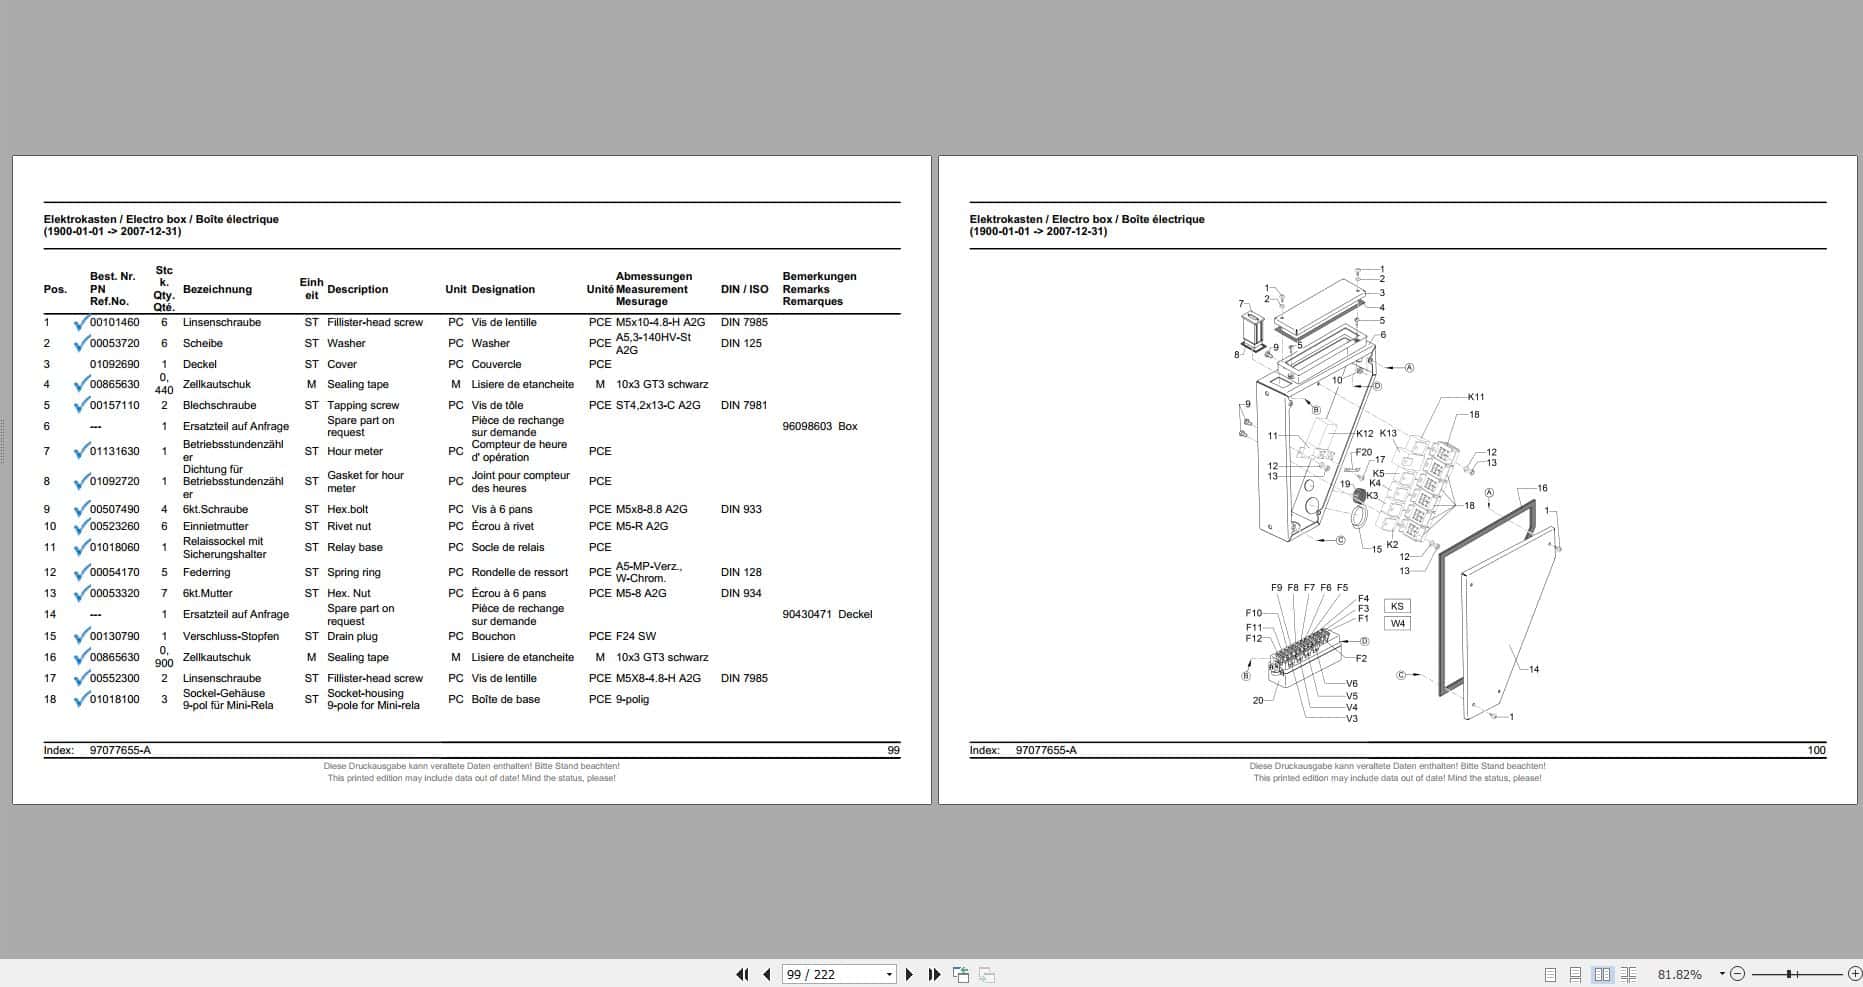Switch to single page view
The height and width of the screenshot is (987, 1863).
click(x=1550, y=973)
